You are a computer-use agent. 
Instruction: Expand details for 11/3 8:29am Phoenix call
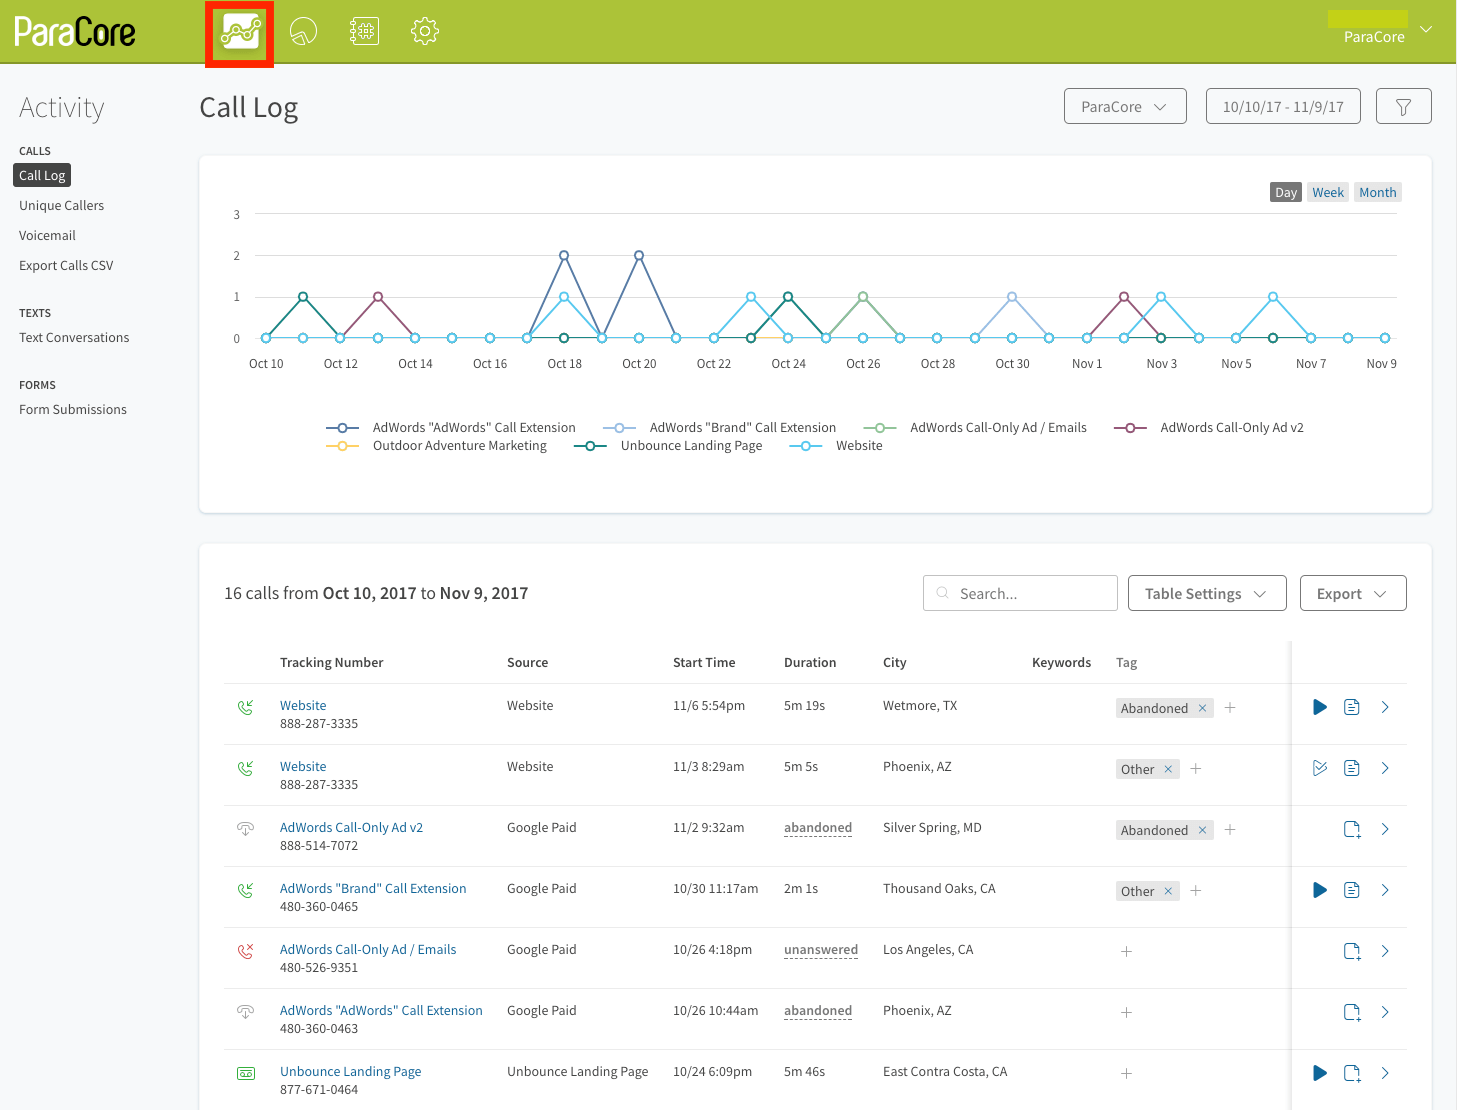[x=1385, y=768]
